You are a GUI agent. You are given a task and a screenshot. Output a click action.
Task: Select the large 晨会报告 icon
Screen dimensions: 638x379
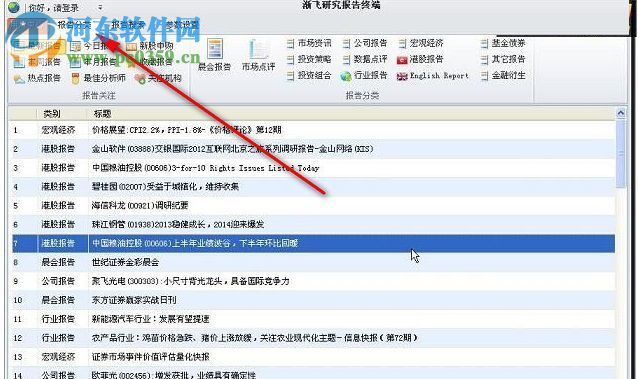[x=214, y=55]
